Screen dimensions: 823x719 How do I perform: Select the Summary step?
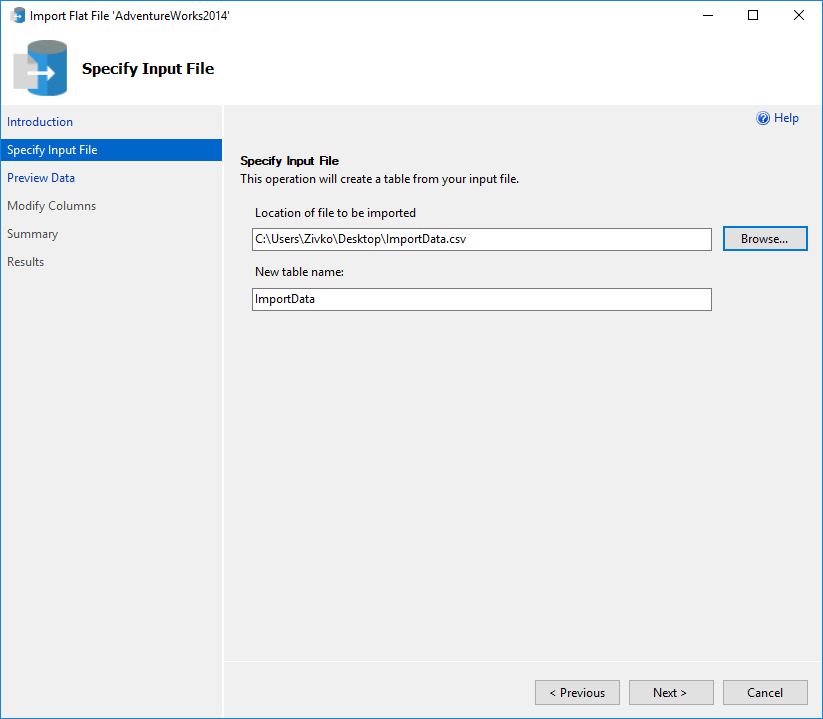coord(32,233)
